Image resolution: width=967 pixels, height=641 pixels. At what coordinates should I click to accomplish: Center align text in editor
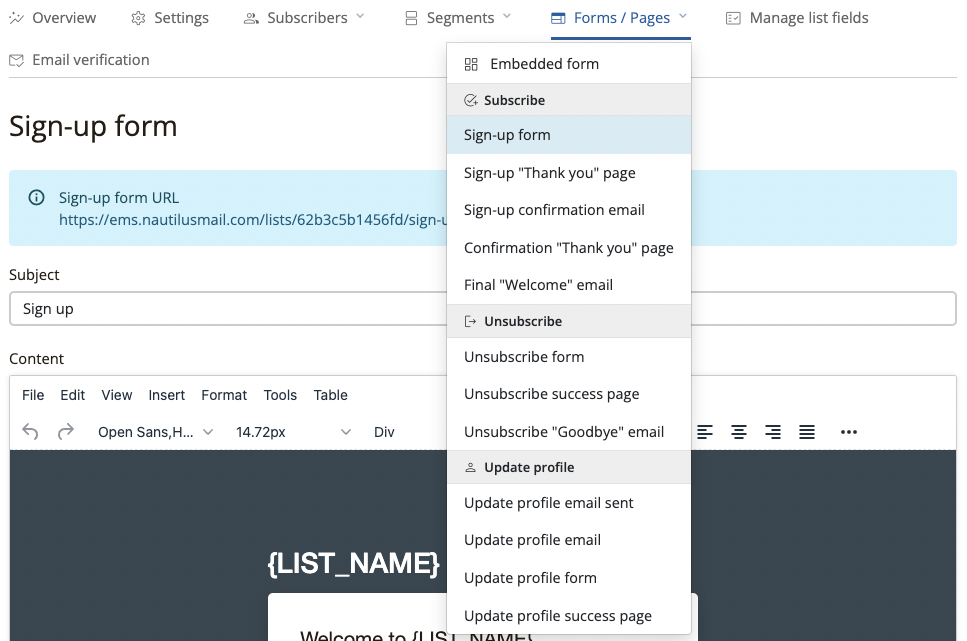tap(739, 432)
